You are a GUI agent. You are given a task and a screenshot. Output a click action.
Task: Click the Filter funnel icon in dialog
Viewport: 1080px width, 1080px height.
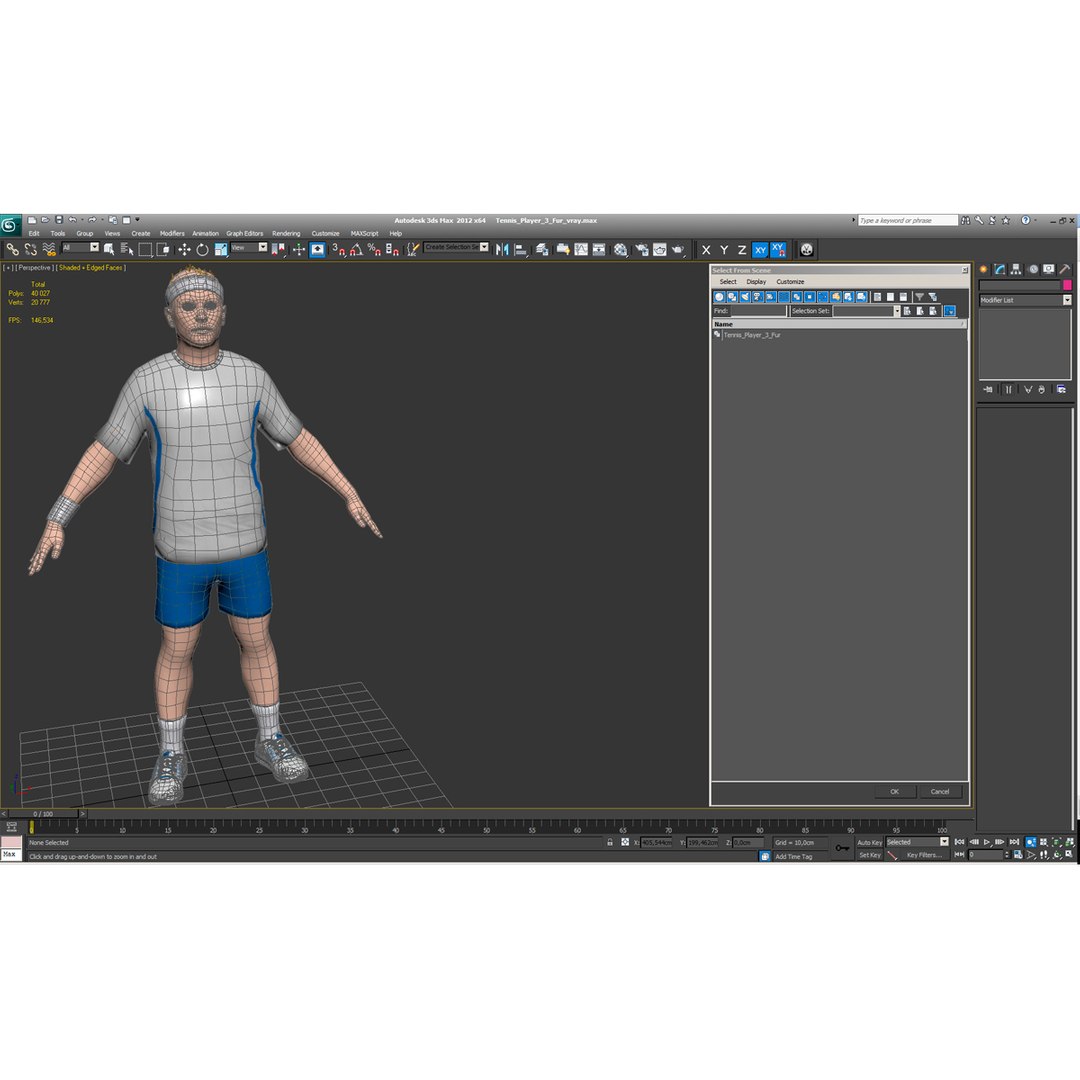click(x=919, y=297)
